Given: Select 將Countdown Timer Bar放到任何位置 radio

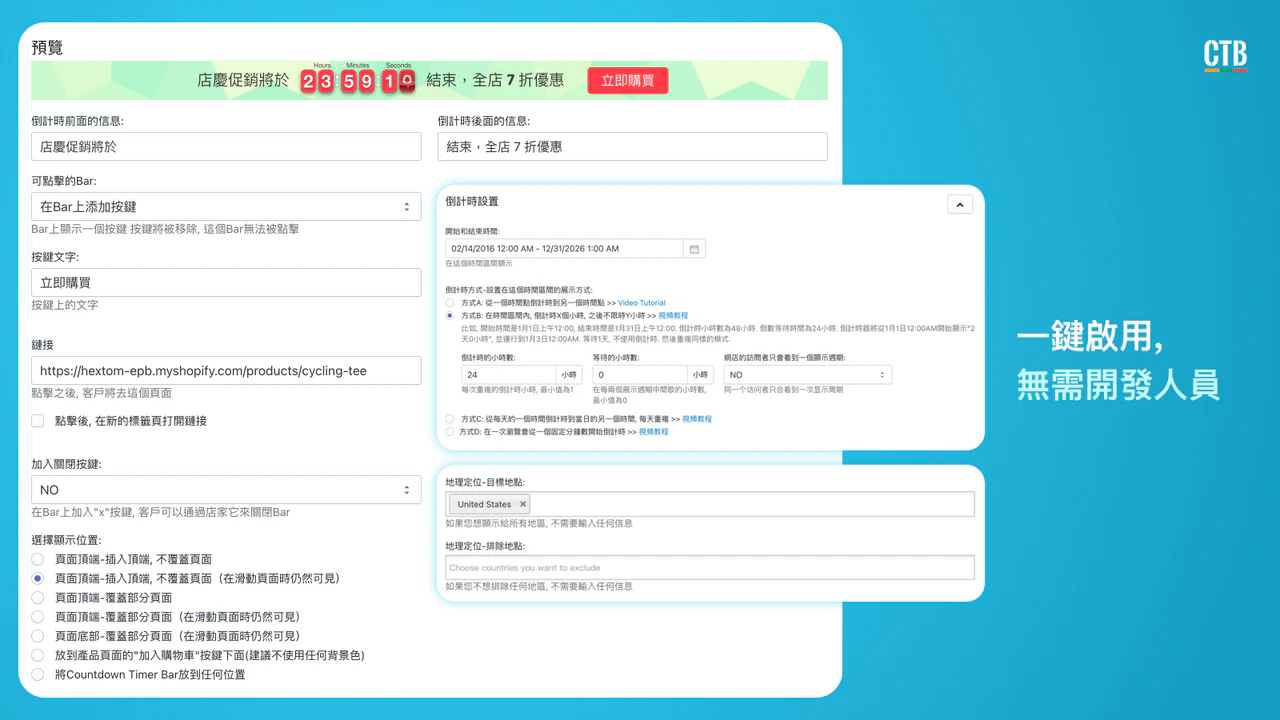Looking at the screenshot, I should point(38,674).
